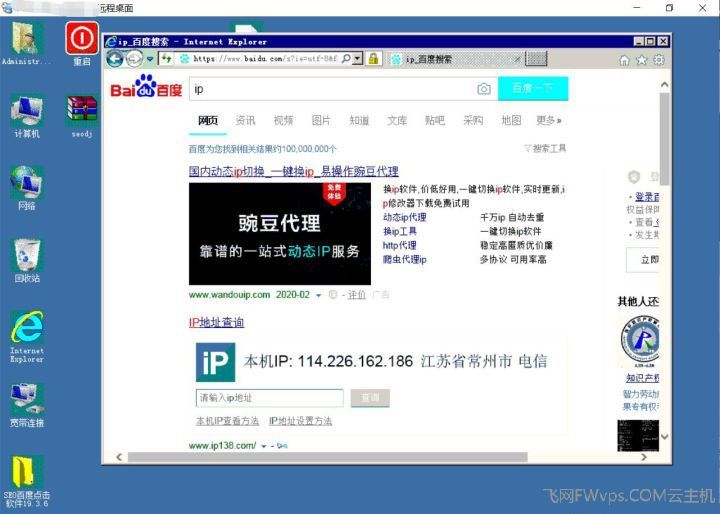
Task: Click the horizontal scrollbar left arrow
Action: 119,457
